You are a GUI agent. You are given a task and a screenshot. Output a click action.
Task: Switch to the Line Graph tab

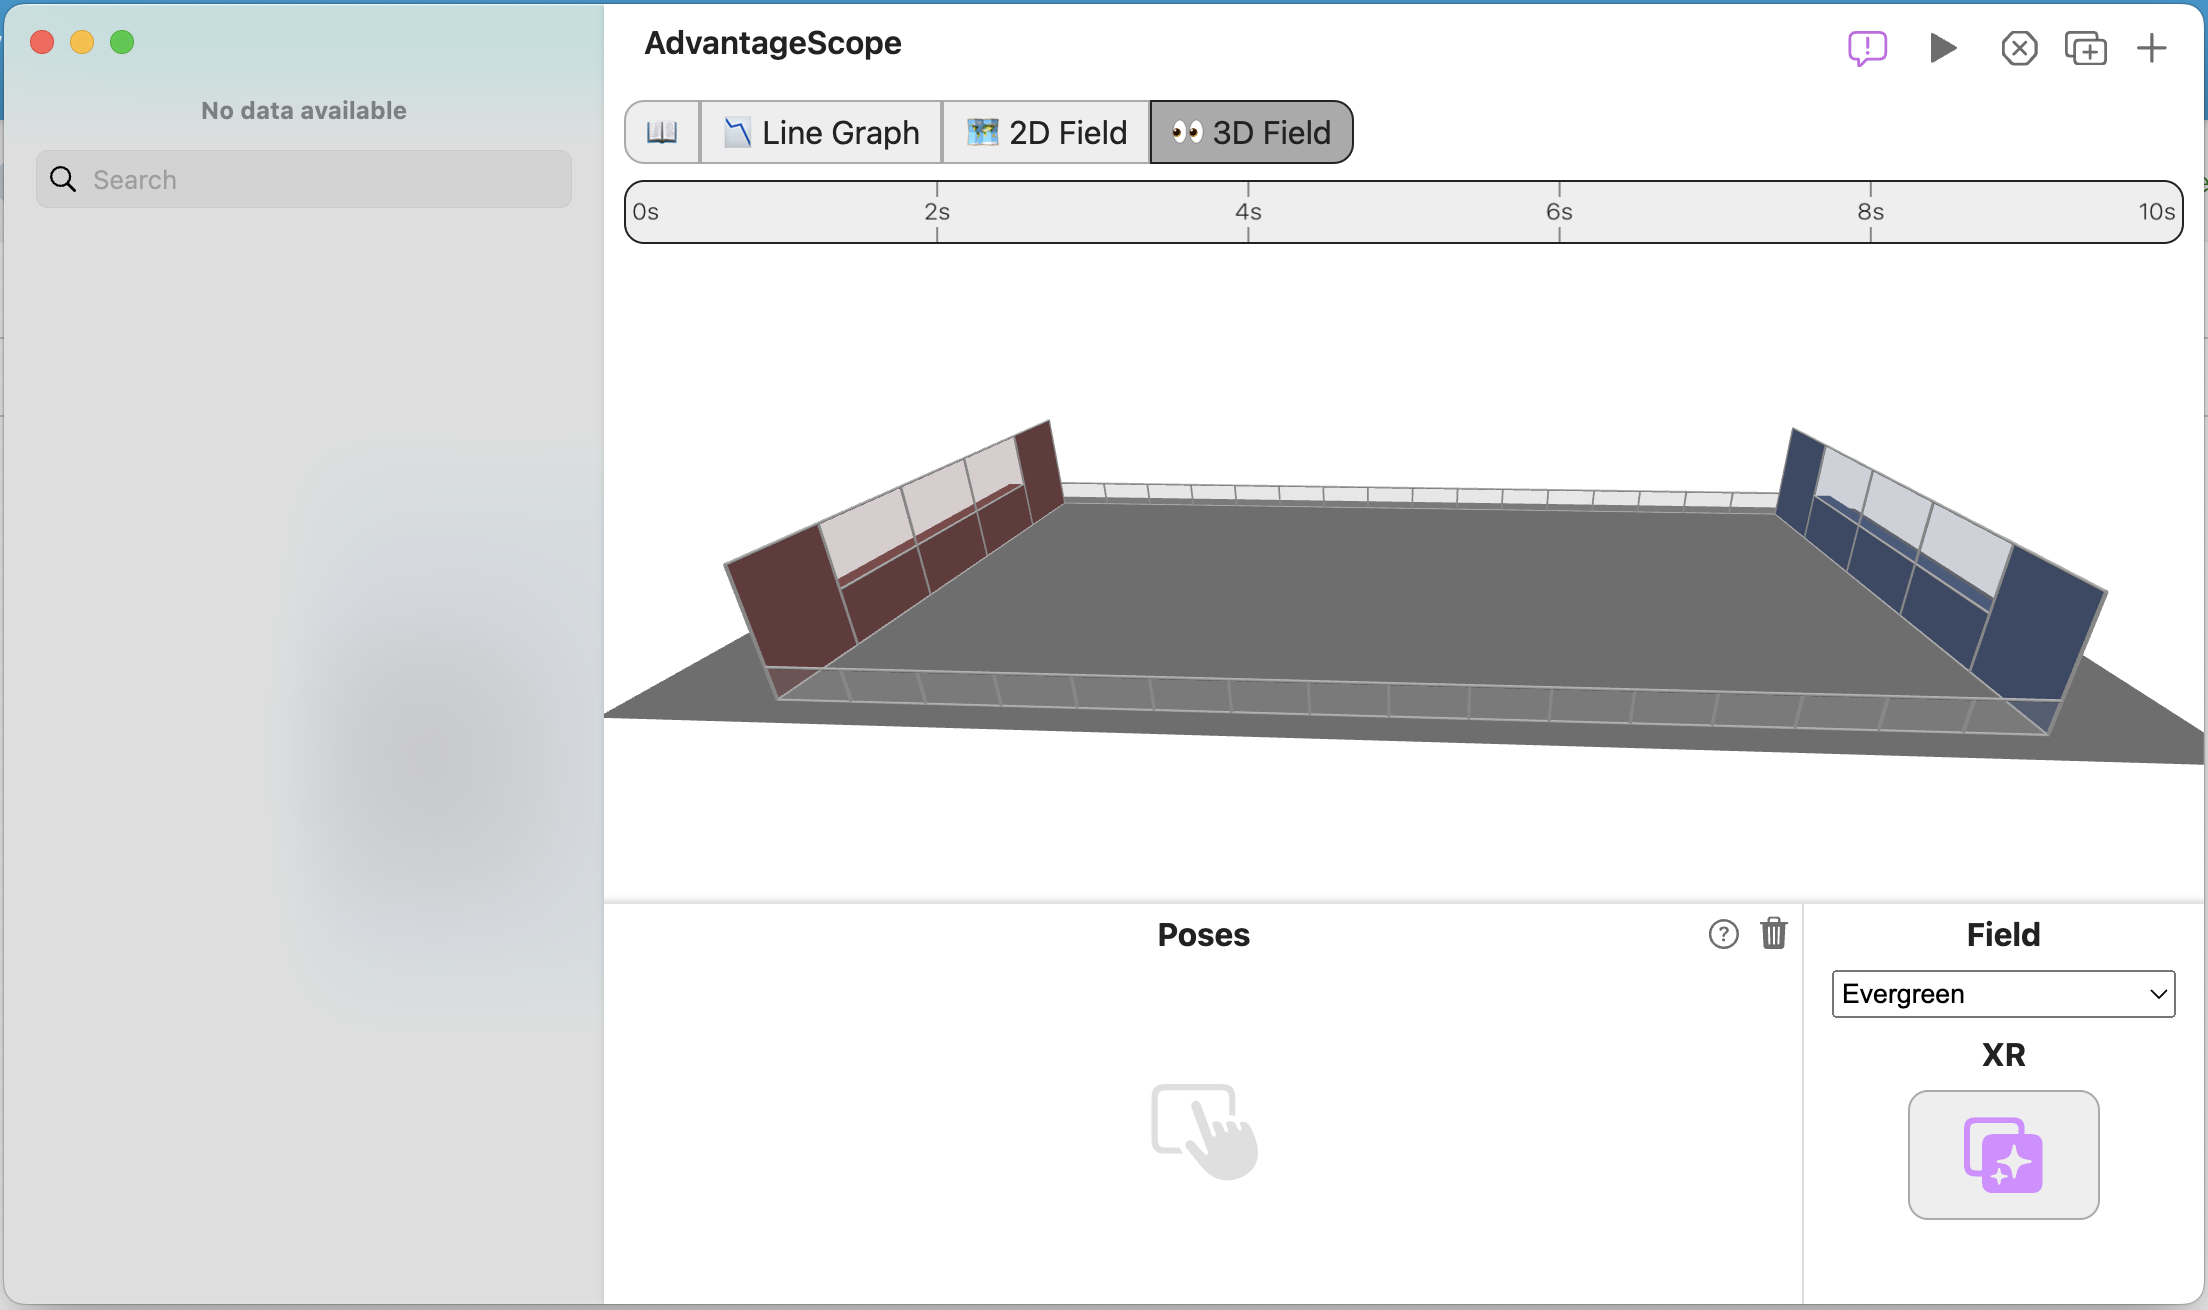pyautogui.click(x=821, y=132)
